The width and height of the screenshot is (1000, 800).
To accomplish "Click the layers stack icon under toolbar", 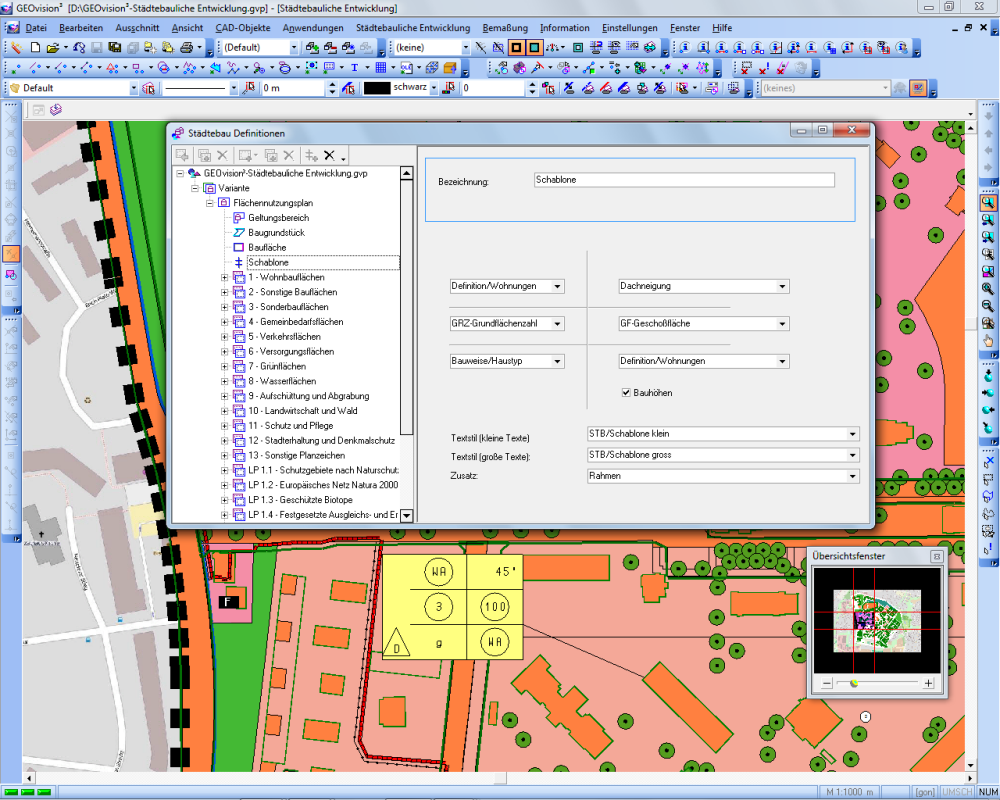I will 55,110.
